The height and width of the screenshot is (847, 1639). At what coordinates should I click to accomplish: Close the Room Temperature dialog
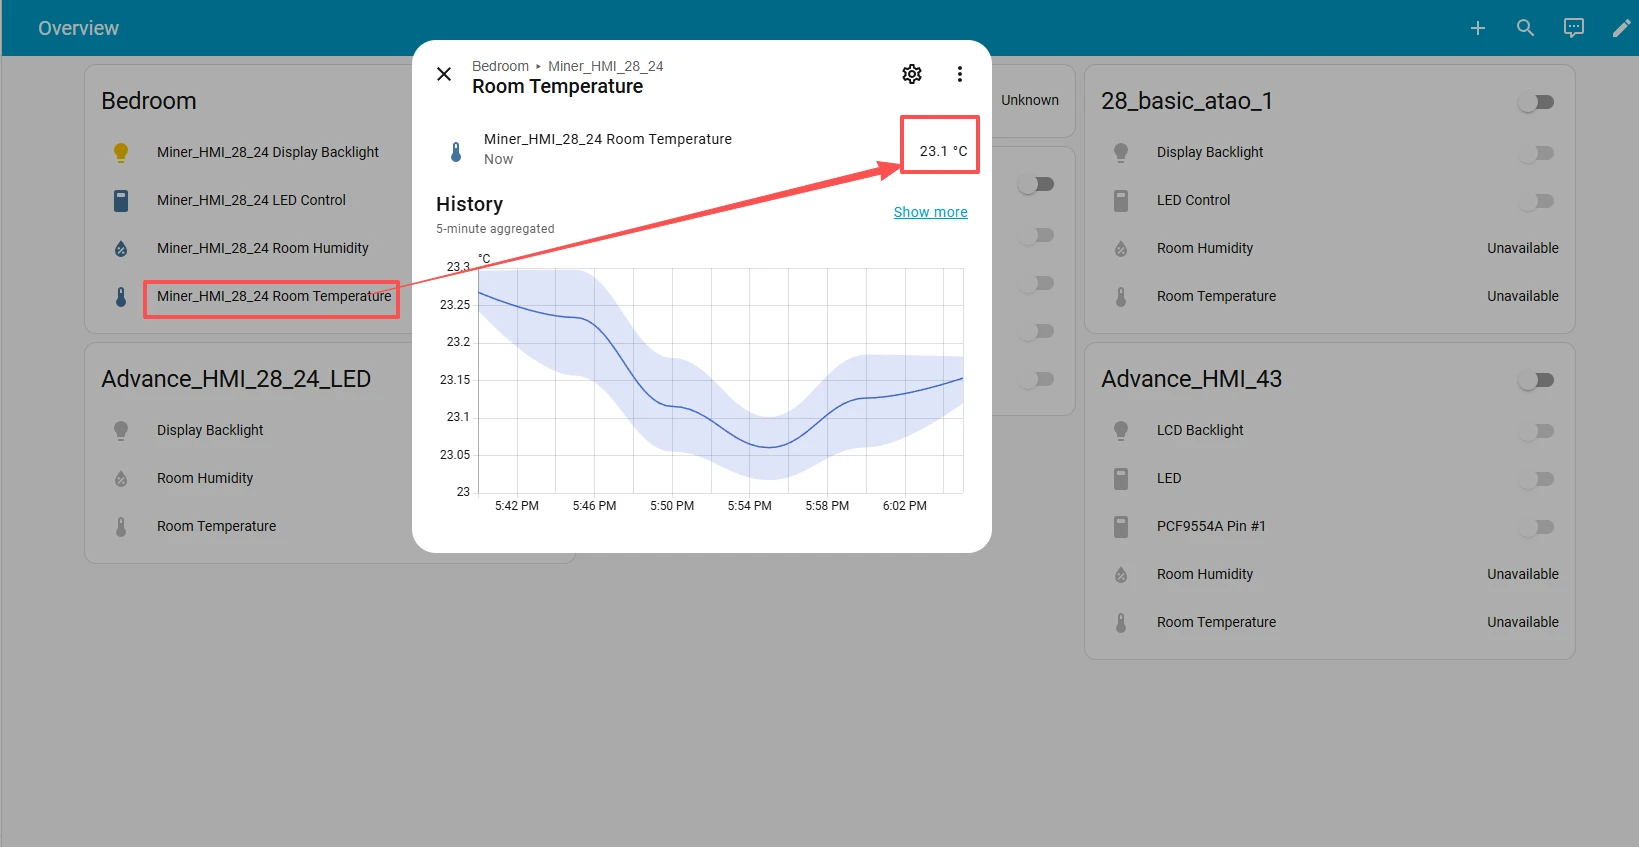click(x=444, y=74)
